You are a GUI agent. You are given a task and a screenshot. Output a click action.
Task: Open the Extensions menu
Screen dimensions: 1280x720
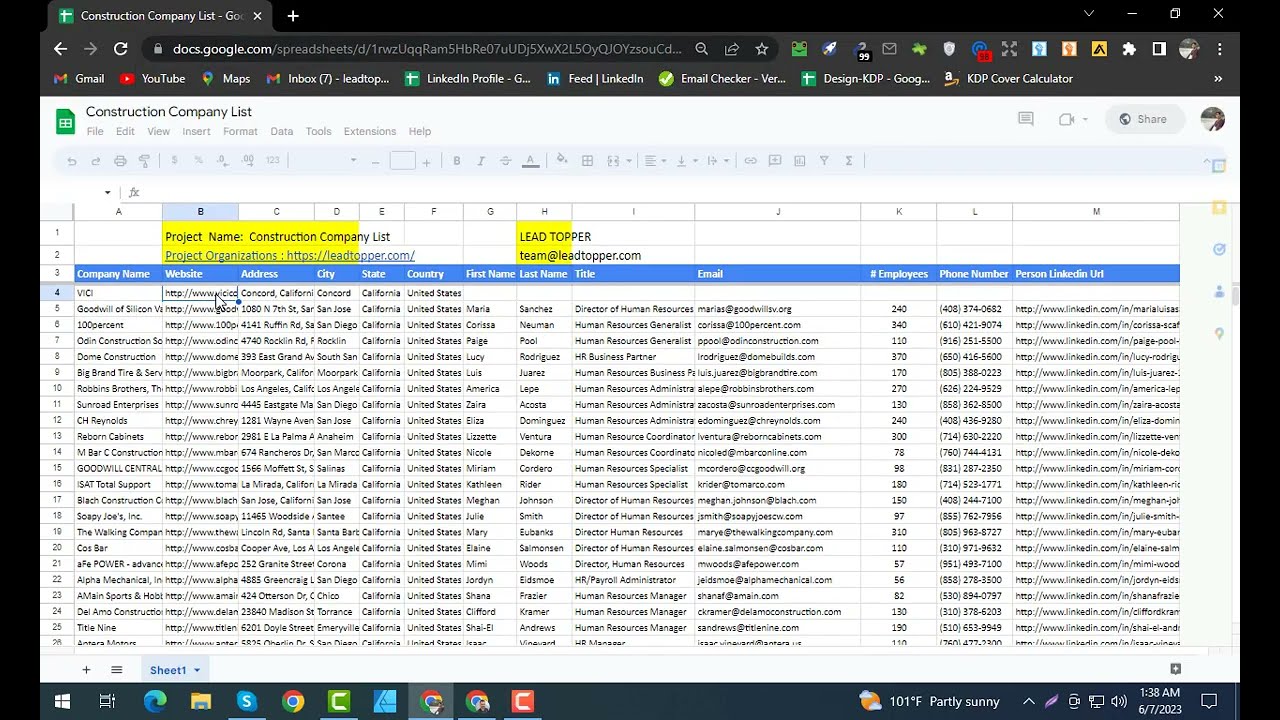point(370,131)
